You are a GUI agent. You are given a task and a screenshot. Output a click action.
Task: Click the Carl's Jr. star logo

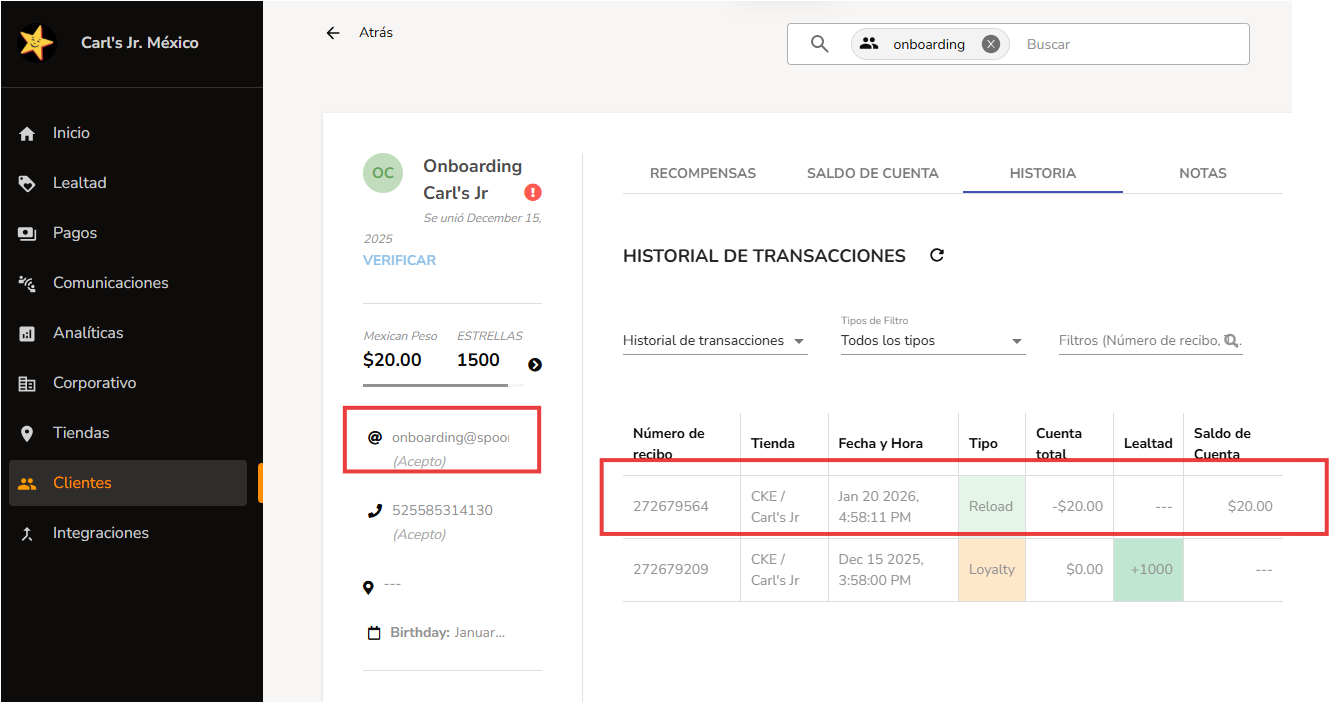point(36,43)
